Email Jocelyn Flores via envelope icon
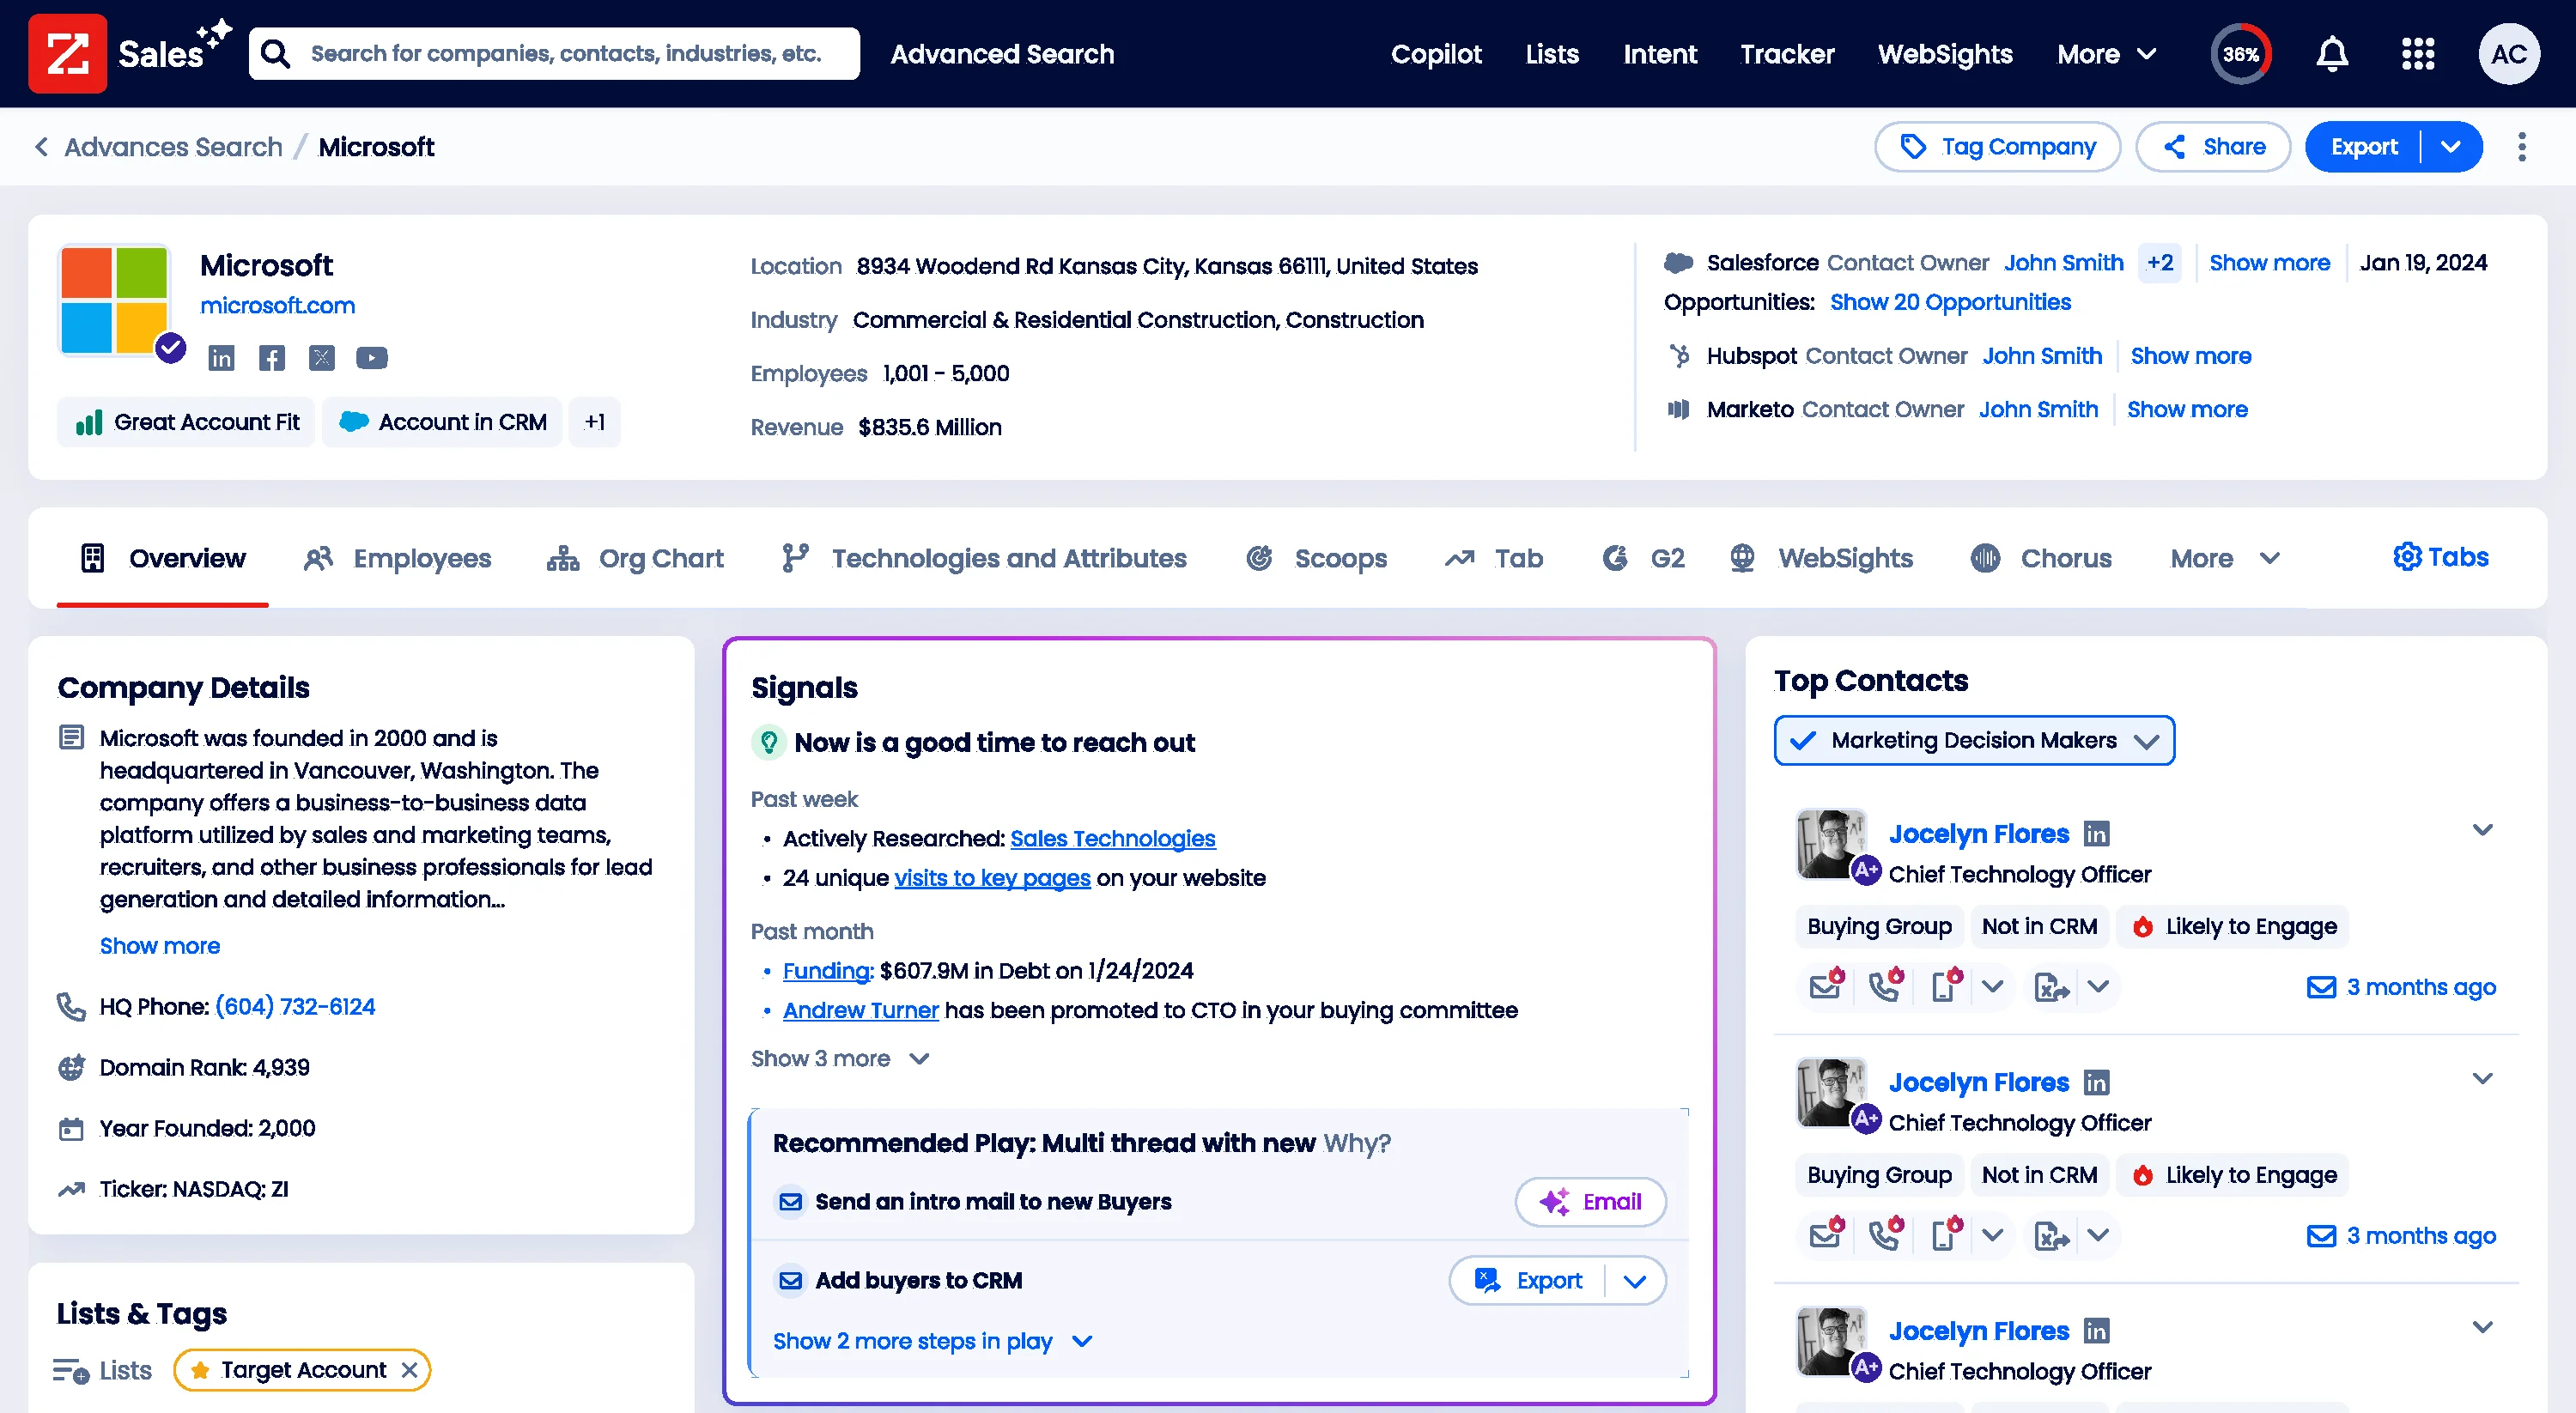This screenshot has width=2576, height=1413. 1825,987
